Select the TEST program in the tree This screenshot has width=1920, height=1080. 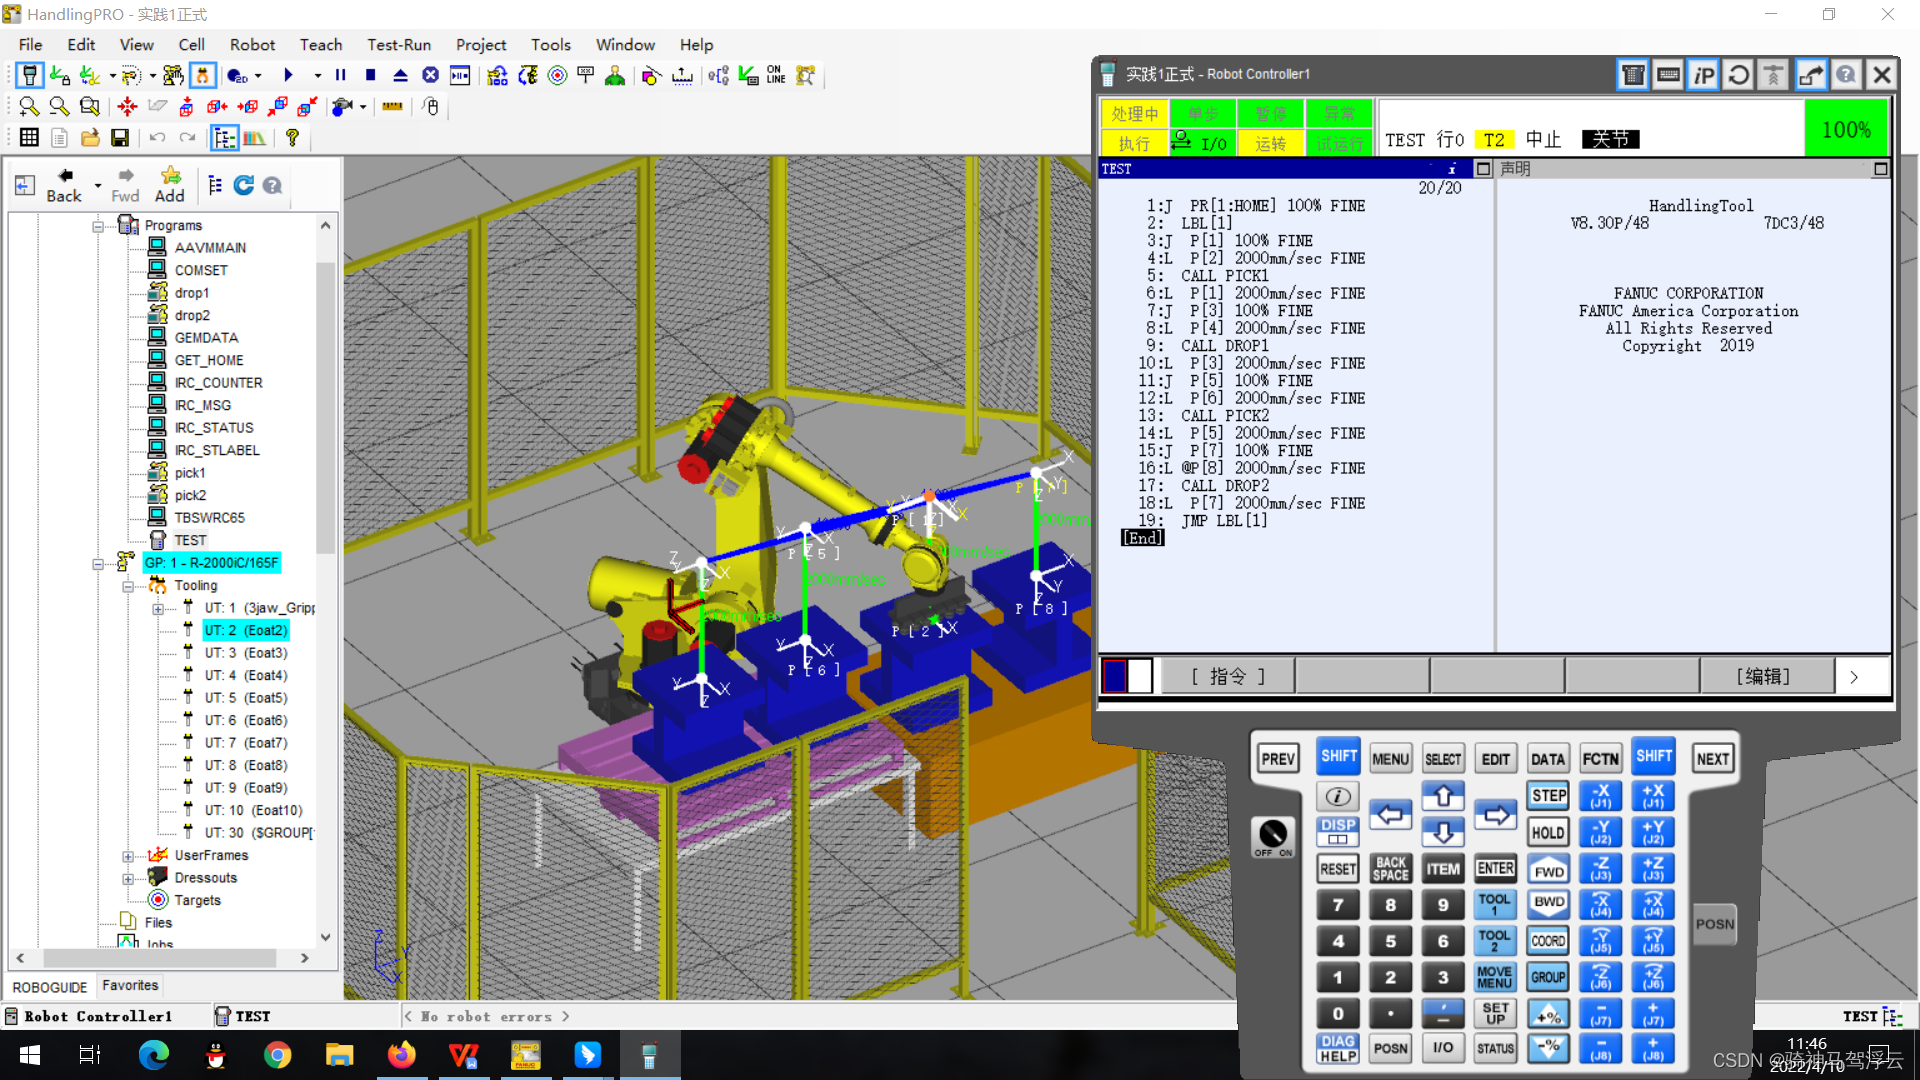[190, 541]
